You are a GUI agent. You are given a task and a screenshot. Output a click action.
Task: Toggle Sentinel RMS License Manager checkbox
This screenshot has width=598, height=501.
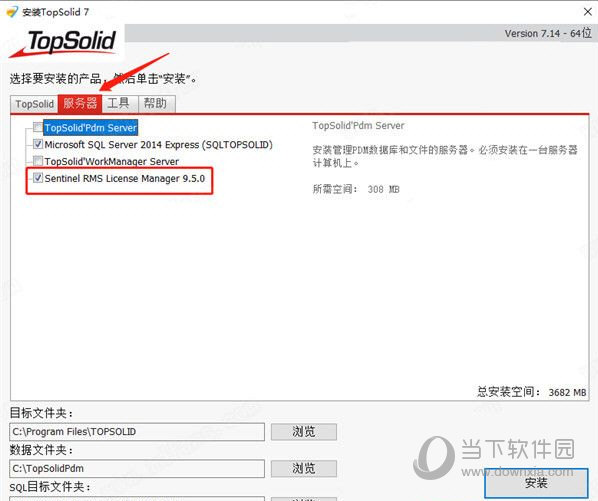38,178
